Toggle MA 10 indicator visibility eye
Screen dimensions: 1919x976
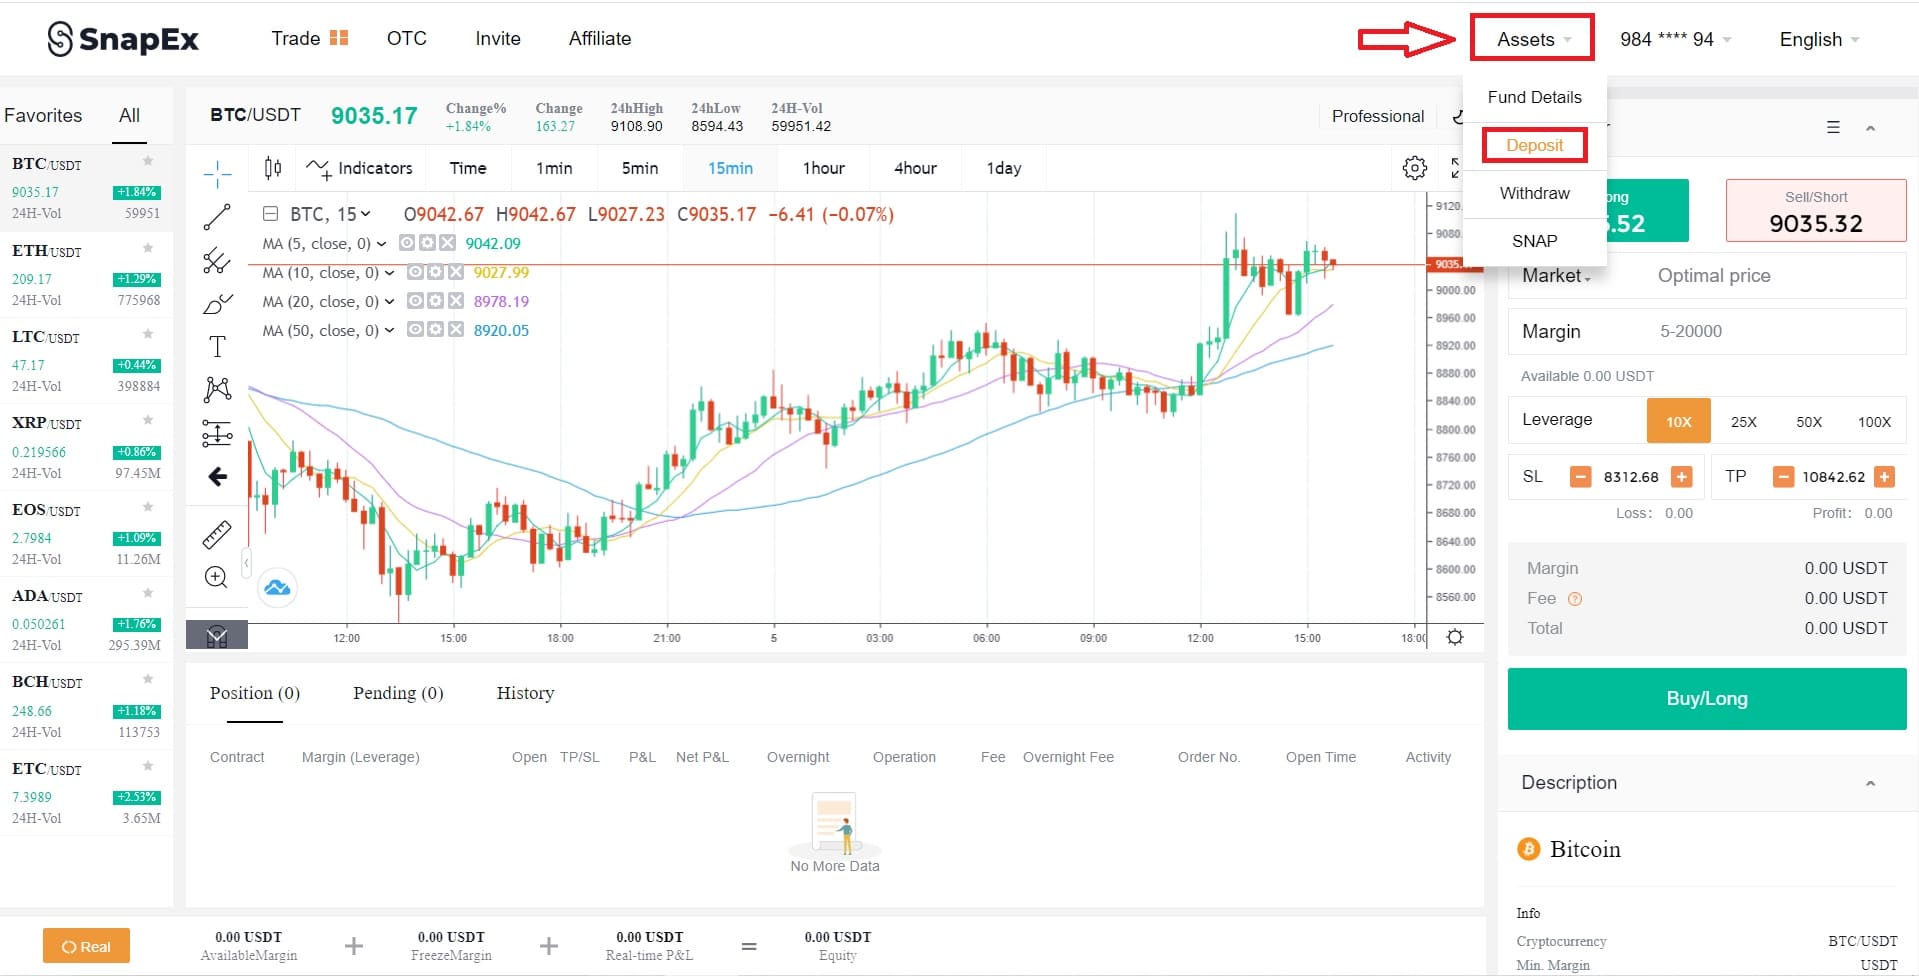pyautogui.click(x=415, y=272)
